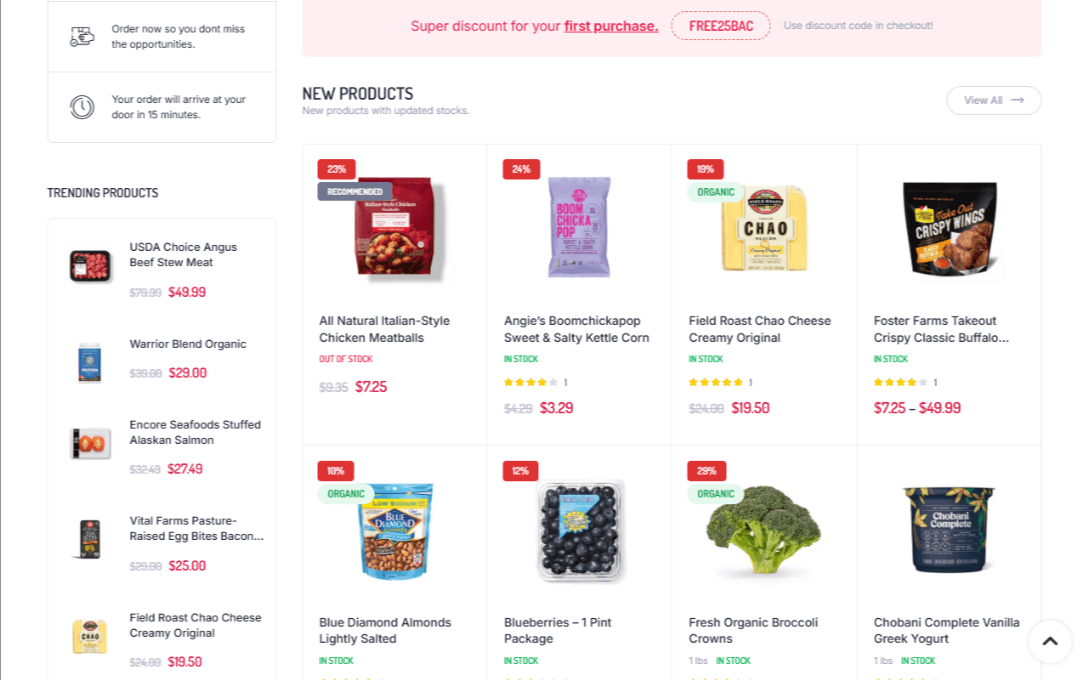Follow the "first purchase" link
The height and width of the screenshot is (680, 1088).
611,26
